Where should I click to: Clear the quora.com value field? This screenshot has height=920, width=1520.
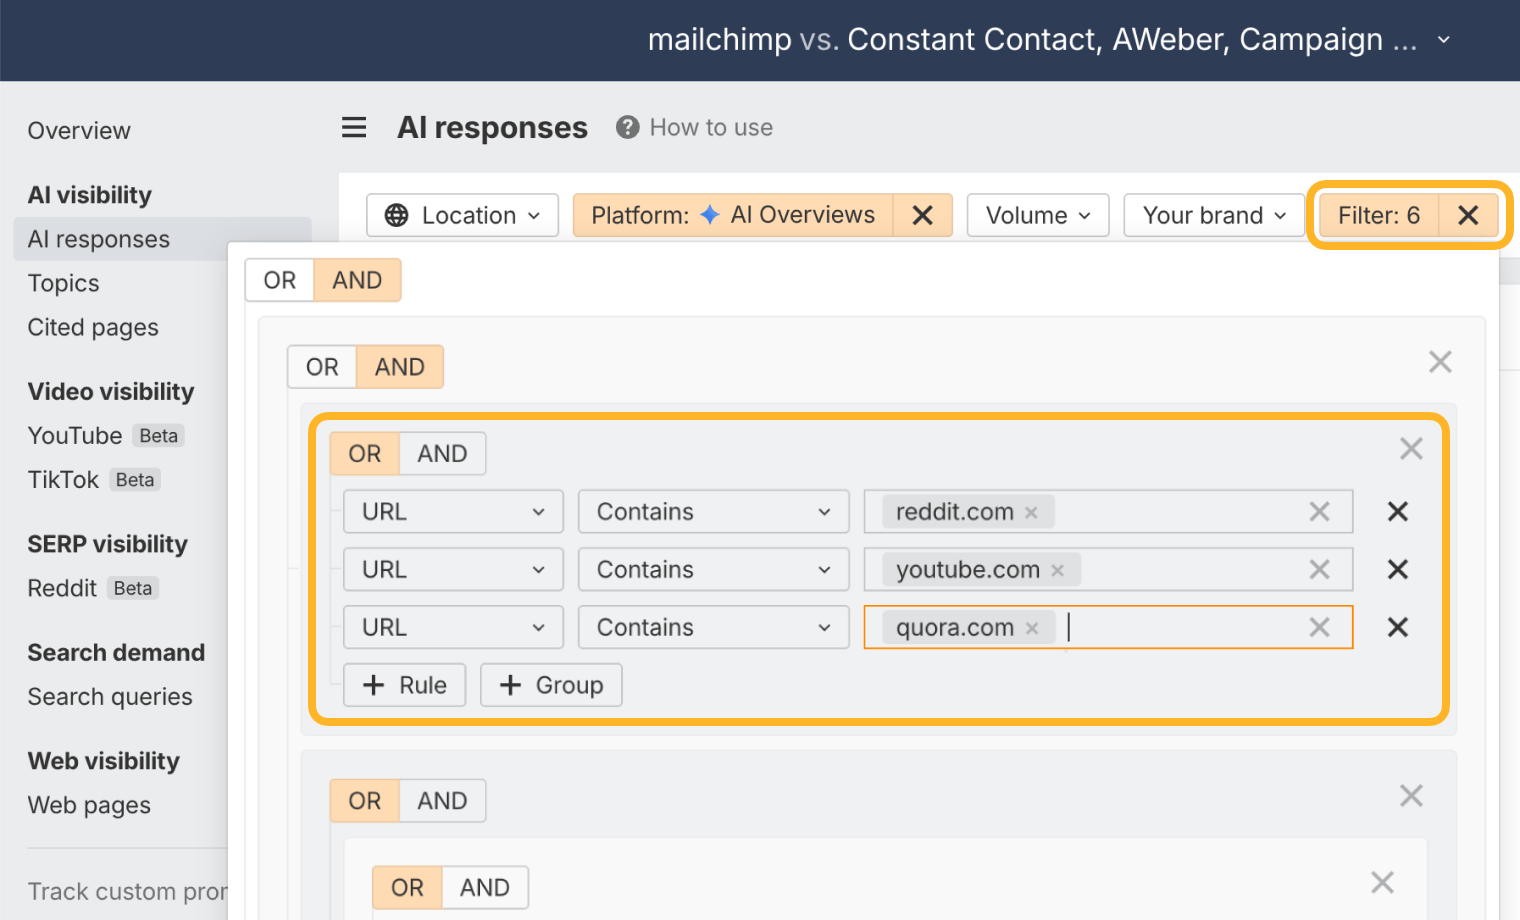coord(1320,628)
